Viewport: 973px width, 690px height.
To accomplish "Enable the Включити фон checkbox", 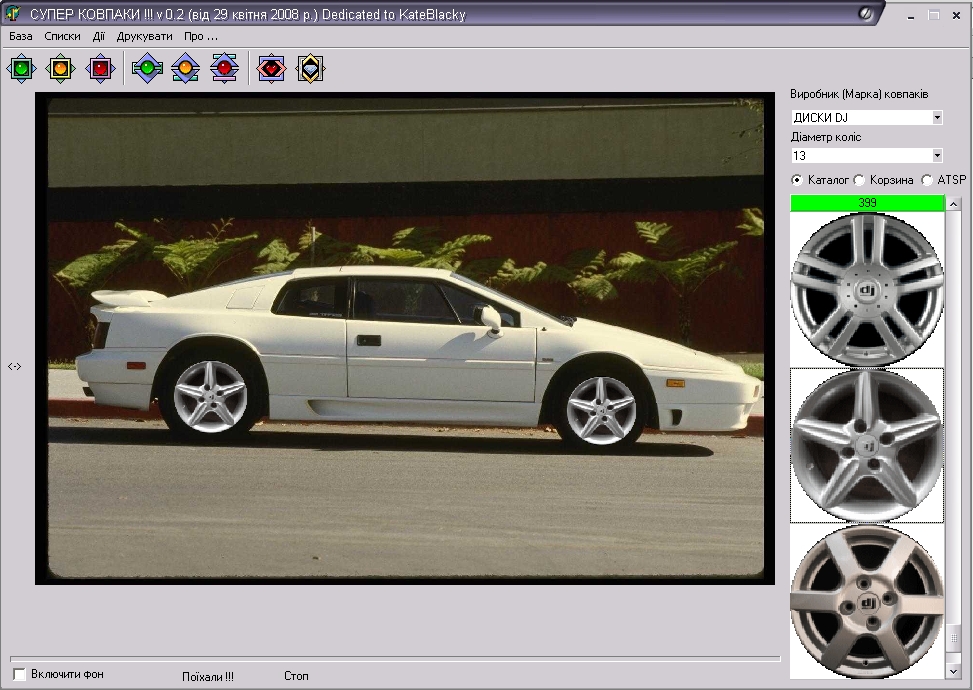I will [x=19, y=674].
